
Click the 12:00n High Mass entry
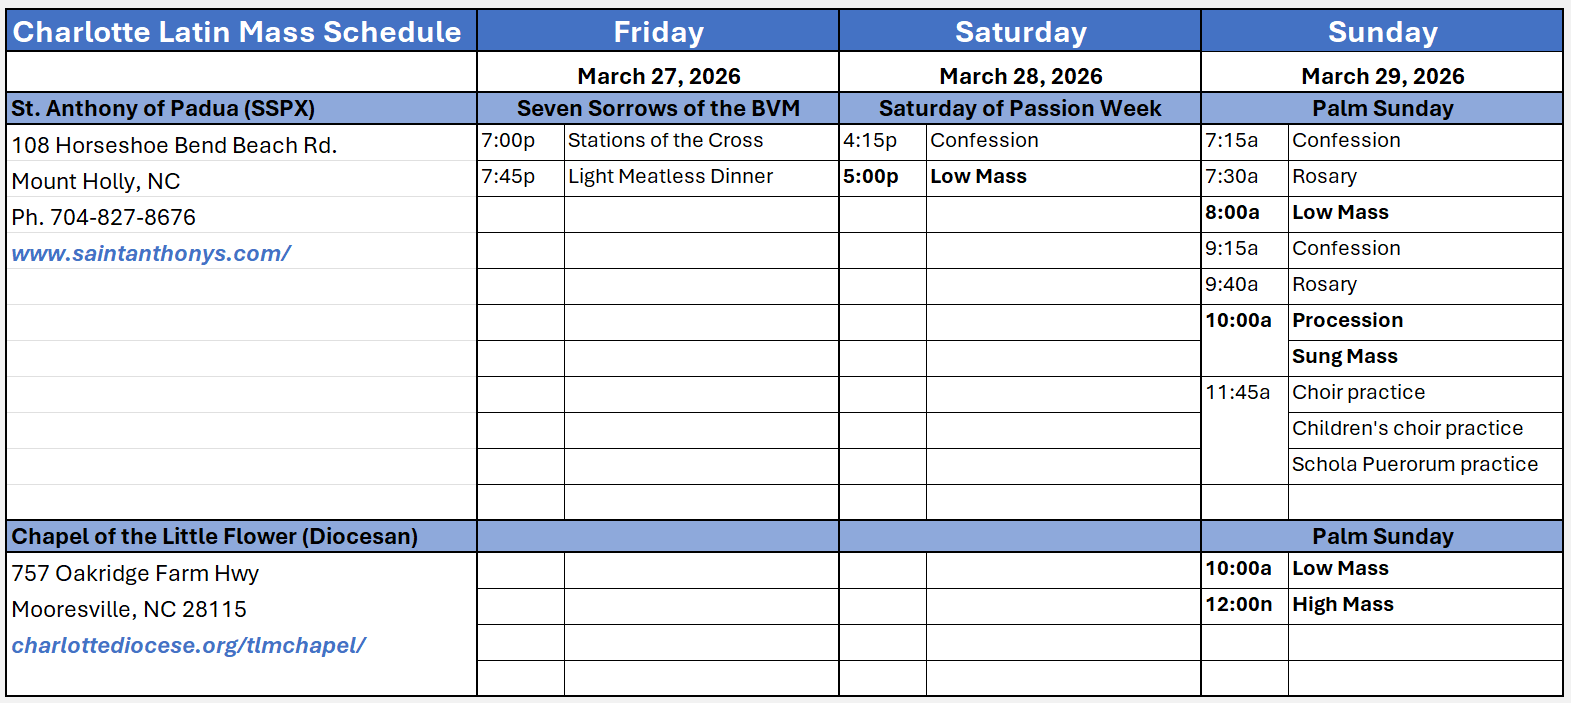pos(1342,605)
